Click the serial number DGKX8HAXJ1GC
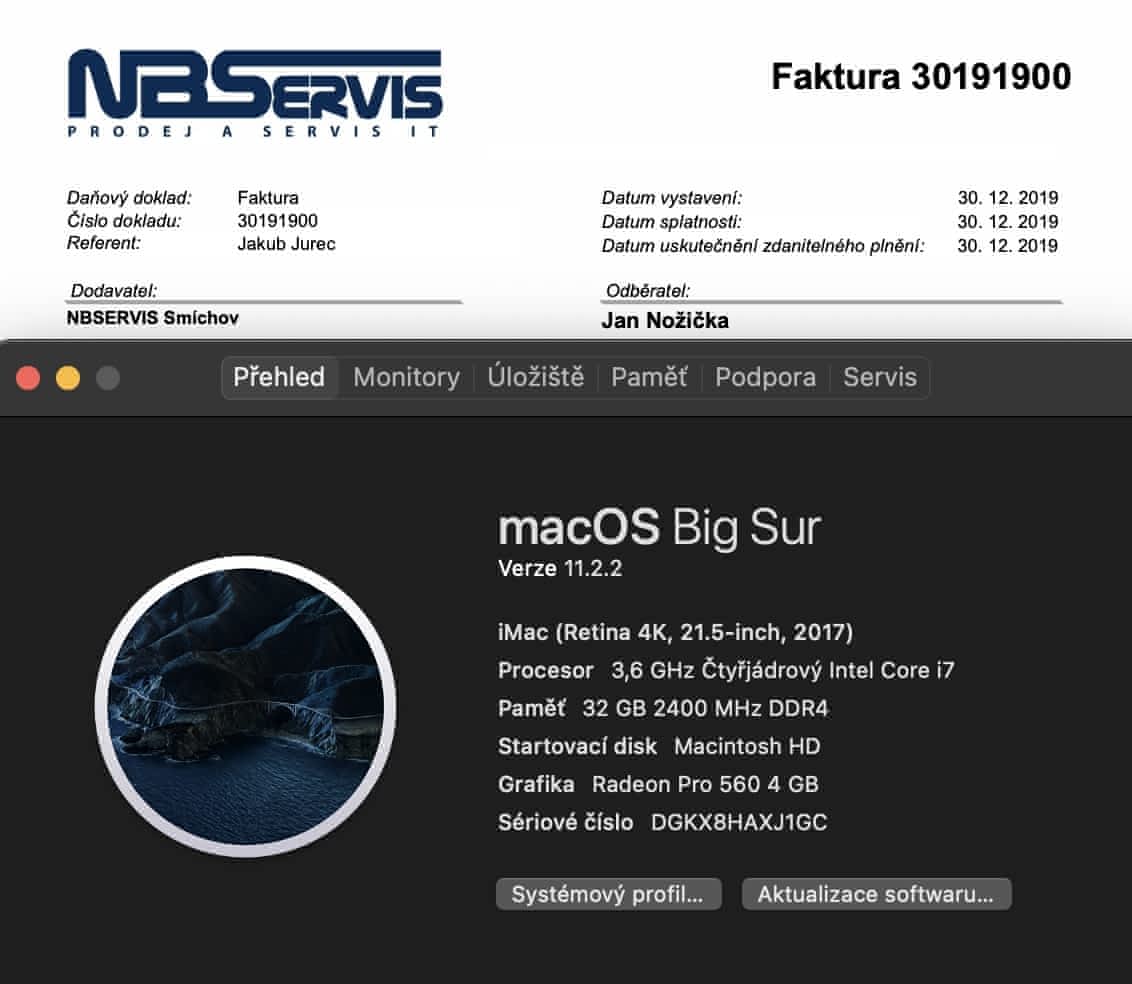This screenshot has height=984, width=1132. tap(739, 822)
